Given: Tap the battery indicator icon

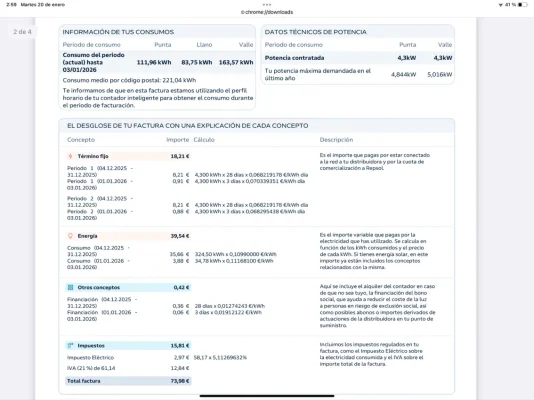Looking at the screenshot, I should point(522,5).
